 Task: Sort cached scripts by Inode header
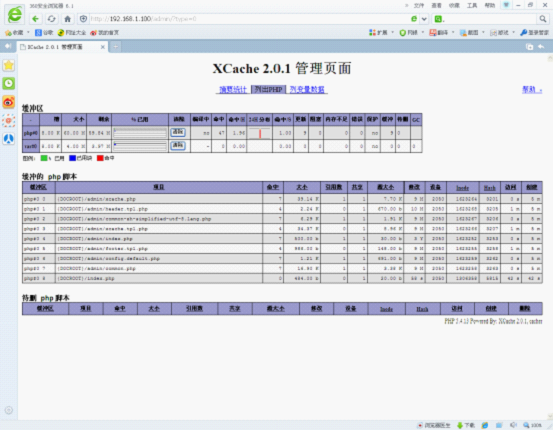click(x=462, y=188)
